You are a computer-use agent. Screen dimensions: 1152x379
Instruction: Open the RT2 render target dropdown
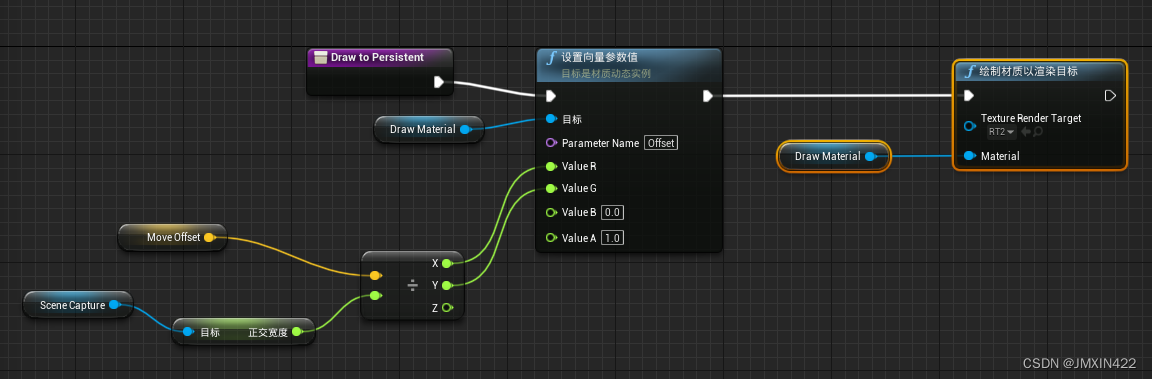pos(1002,131)
